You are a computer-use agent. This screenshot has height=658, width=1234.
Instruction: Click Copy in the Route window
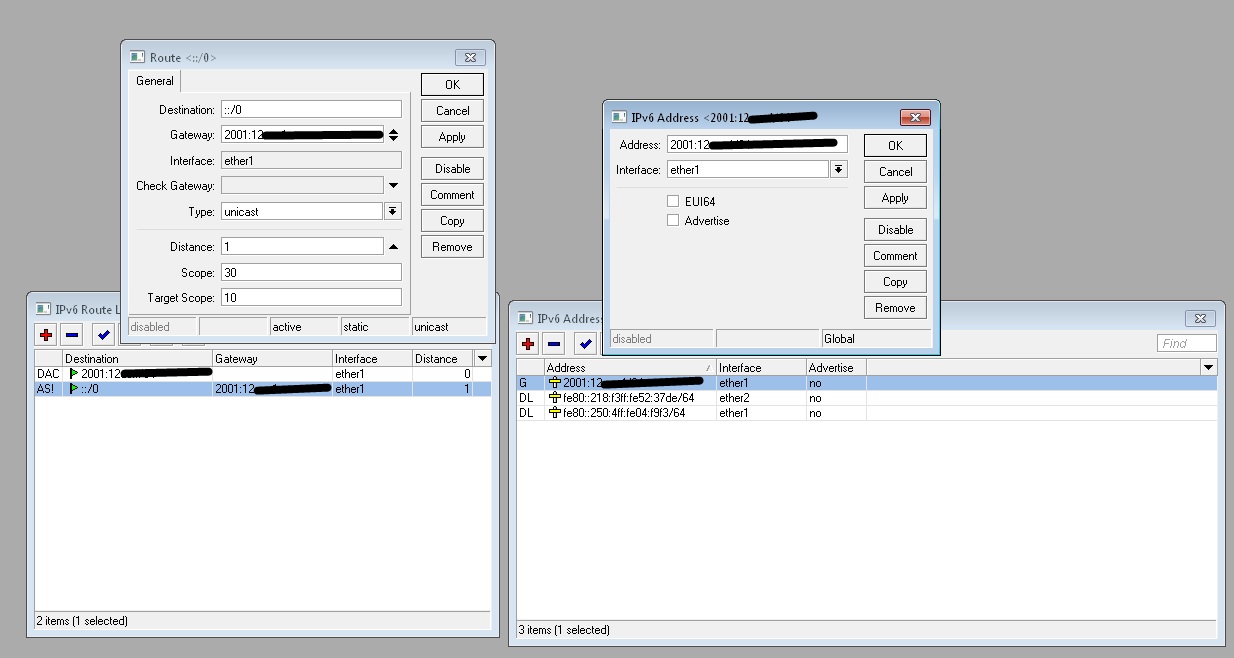click(453, 220)
